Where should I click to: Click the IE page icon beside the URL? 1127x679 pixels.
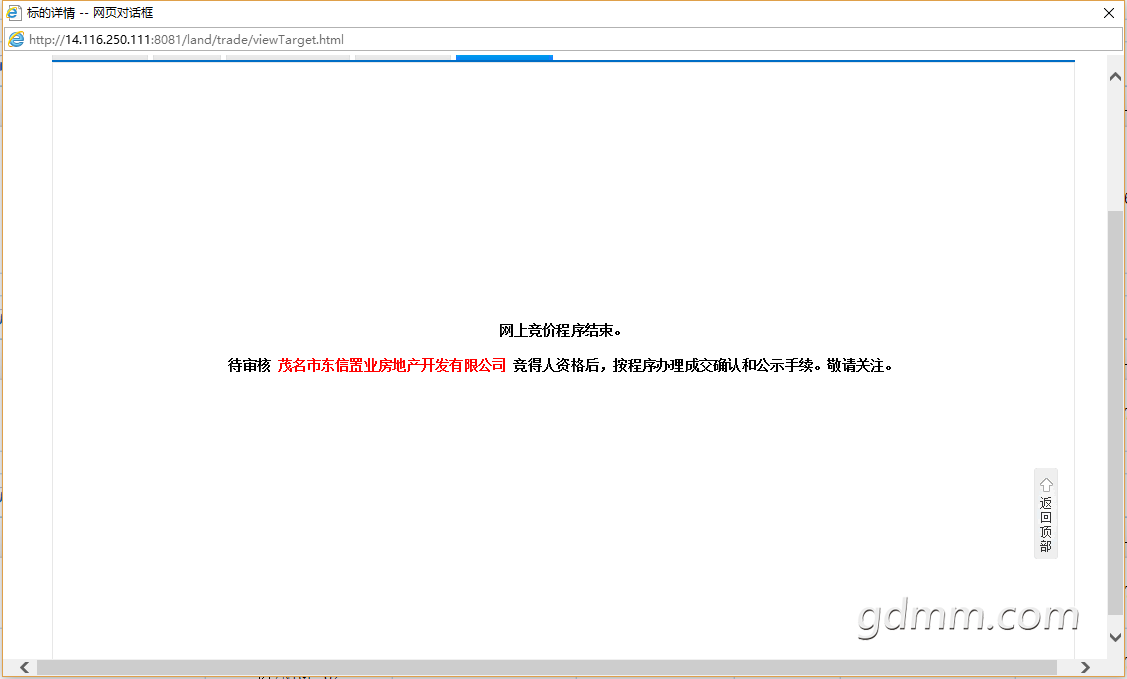tap(16, 40)
